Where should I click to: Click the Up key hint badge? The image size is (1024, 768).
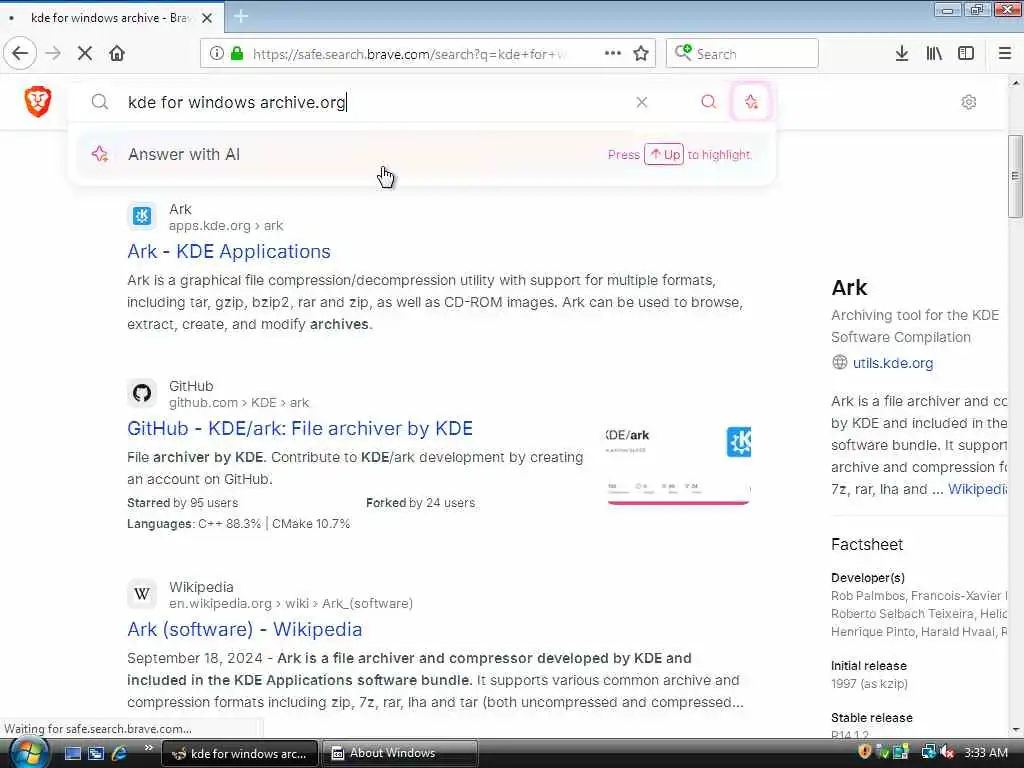pyautogui.click(x=664, y=155)
